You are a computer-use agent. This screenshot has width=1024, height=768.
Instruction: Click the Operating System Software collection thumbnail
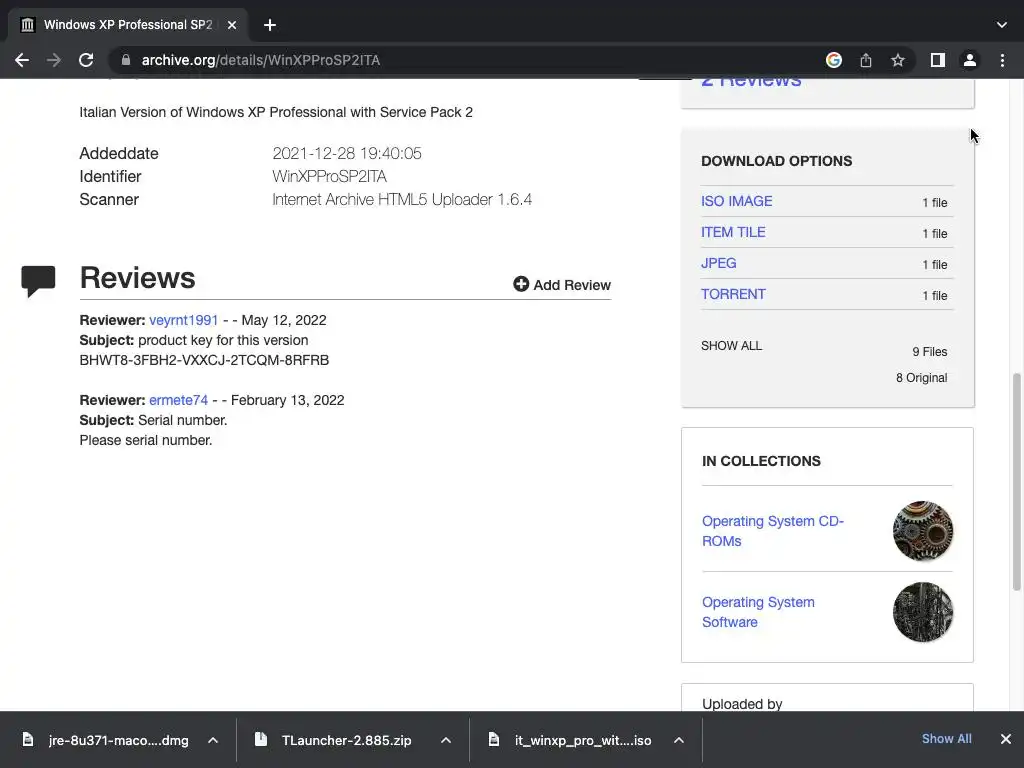coord(923,612)
